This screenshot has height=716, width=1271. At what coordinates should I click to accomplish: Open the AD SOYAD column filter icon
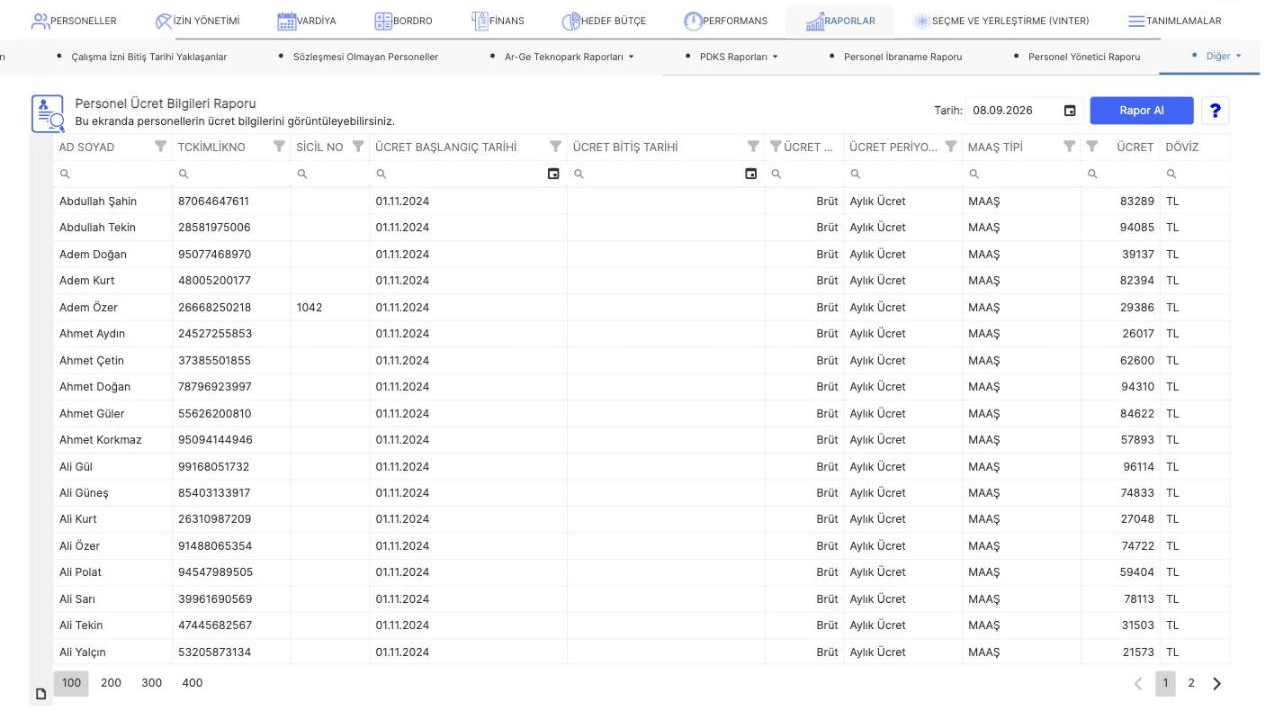tap(161, 148)
